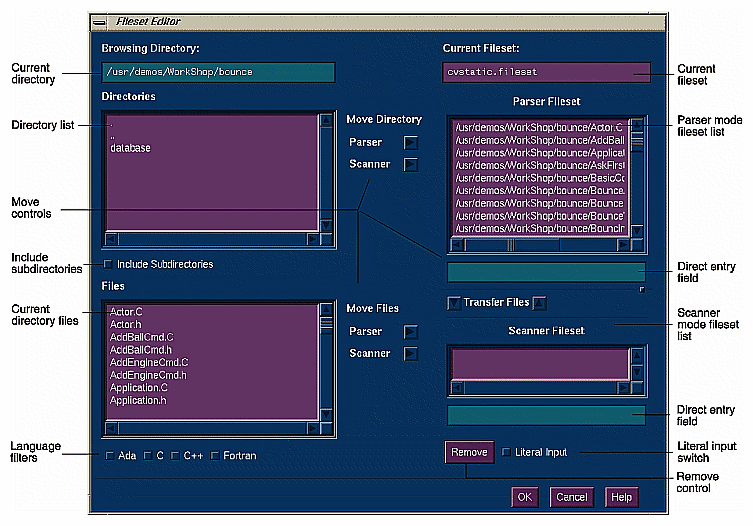Click Files list scroll down arrow
The image size is (753, 526).
(326, 415)
